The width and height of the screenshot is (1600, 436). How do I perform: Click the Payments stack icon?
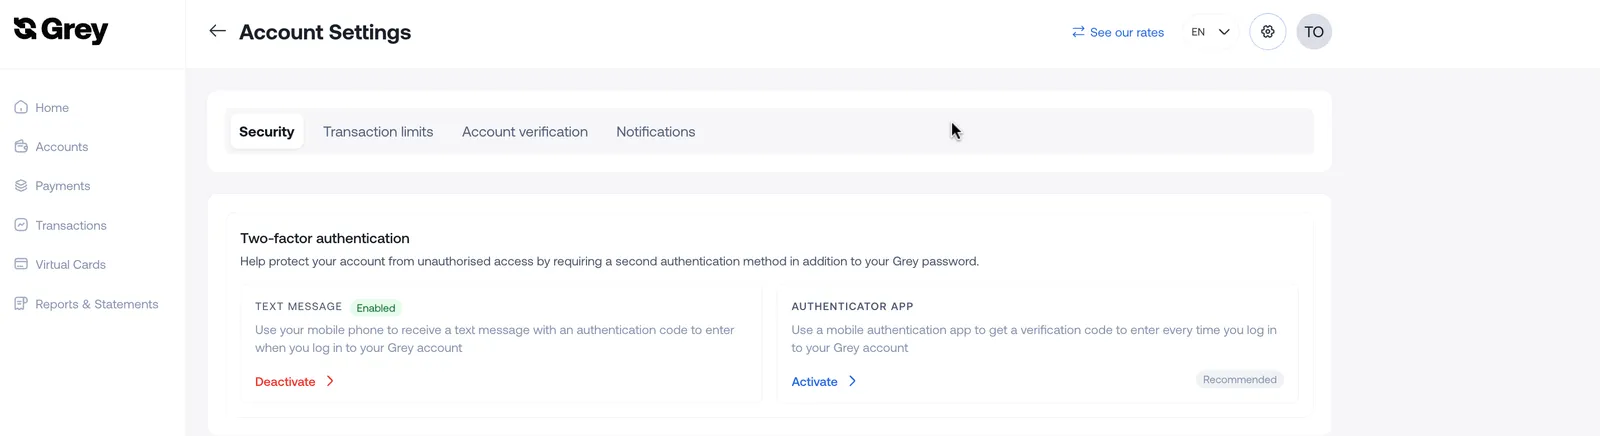click(21, 186)
